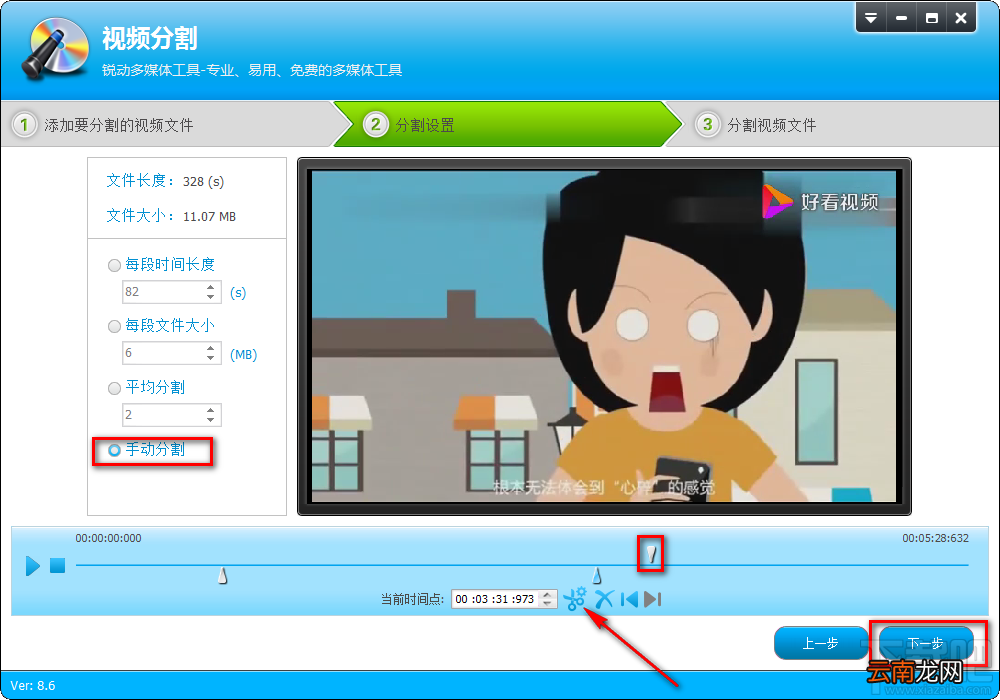Image resolution: width=1000 pixels, height=700 pixels.
Task: Click the disc flashlight application logo
Action: pyautogui.click(x=55, y=48)
